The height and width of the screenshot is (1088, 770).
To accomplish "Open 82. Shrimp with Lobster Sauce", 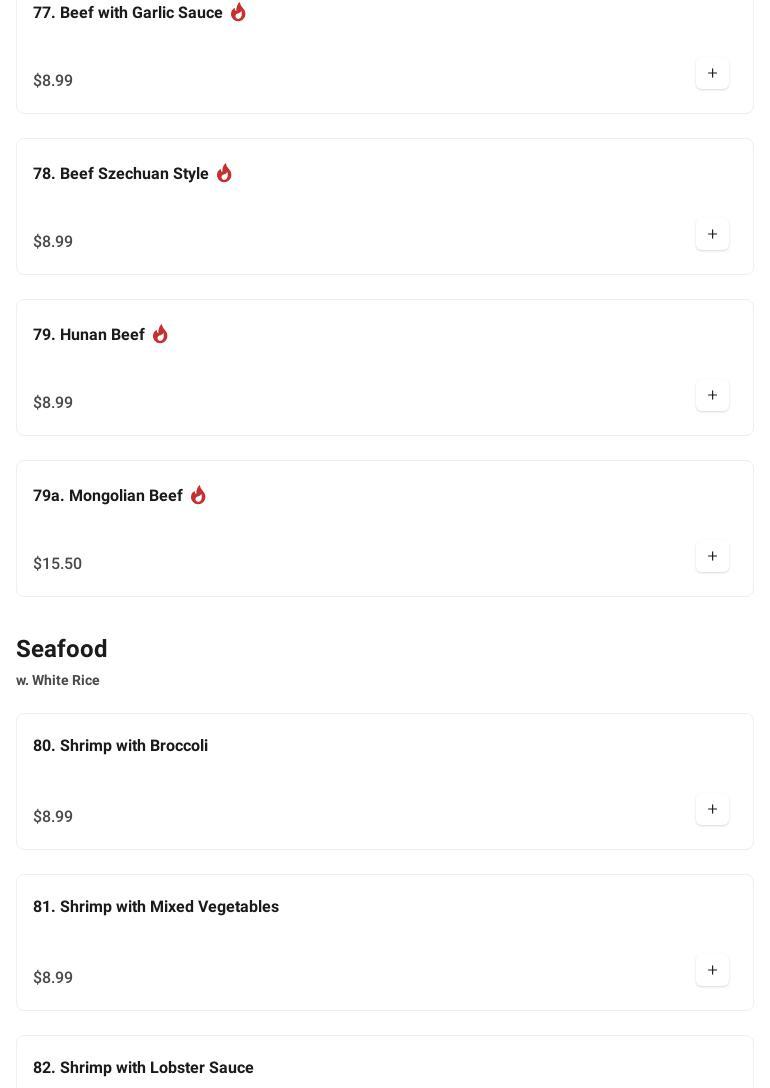I will click(143, 1068).
